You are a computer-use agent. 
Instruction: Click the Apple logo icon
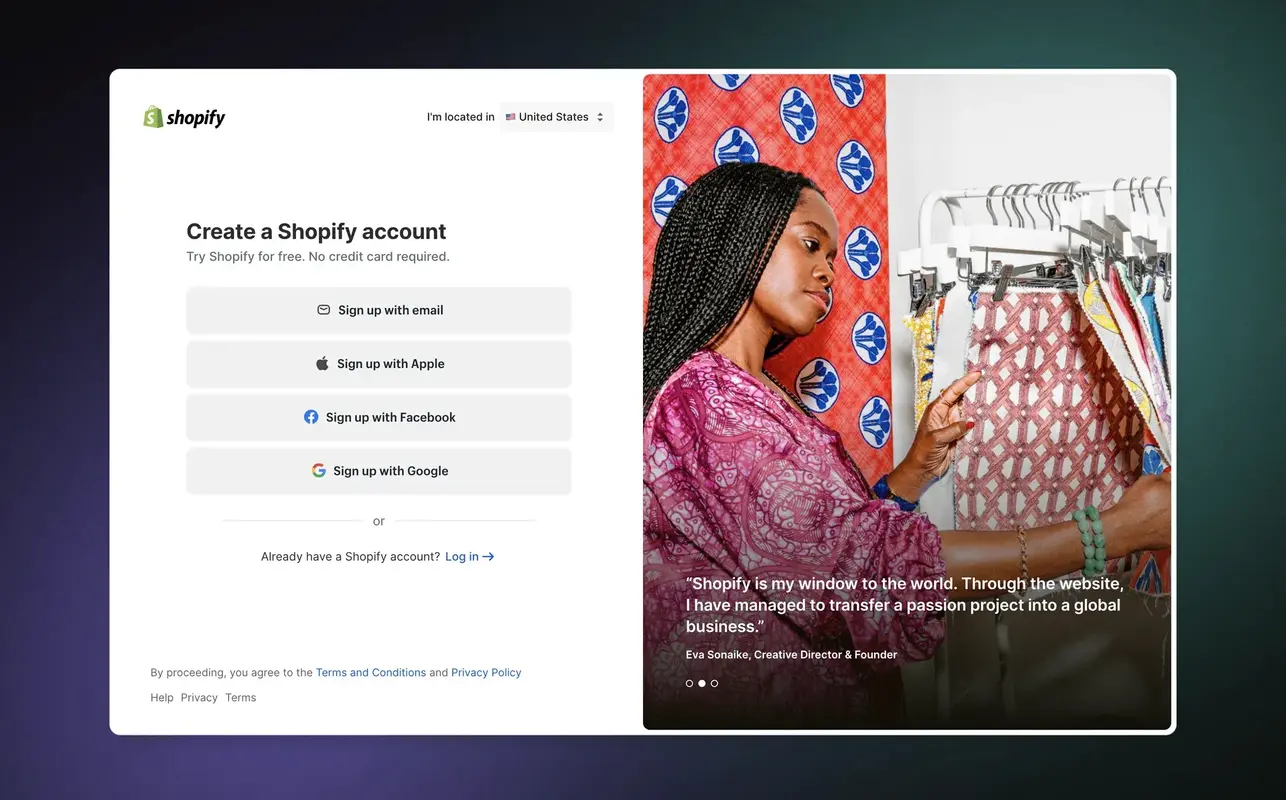322,364
